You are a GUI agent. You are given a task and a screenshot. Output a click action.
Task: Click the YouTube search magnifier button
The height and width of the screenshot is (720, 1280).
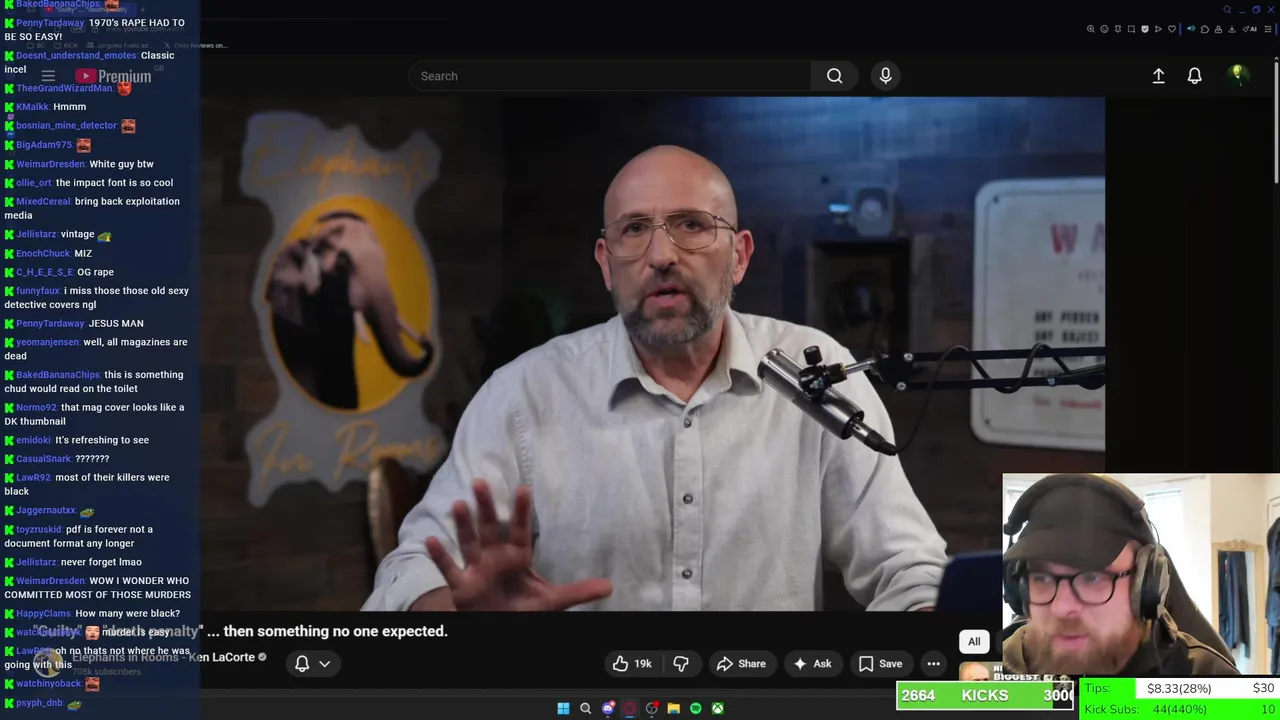point(834,76)
